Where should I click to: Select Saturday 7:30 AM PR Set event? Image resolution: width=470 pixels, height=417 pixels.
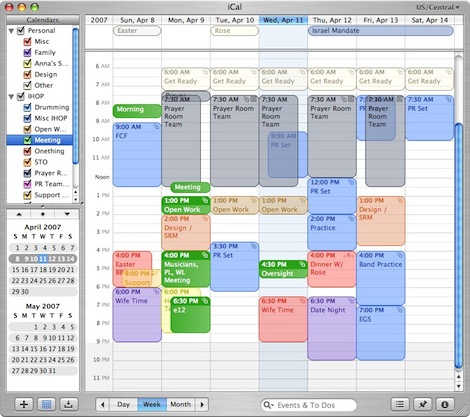(x=430, y=118)
